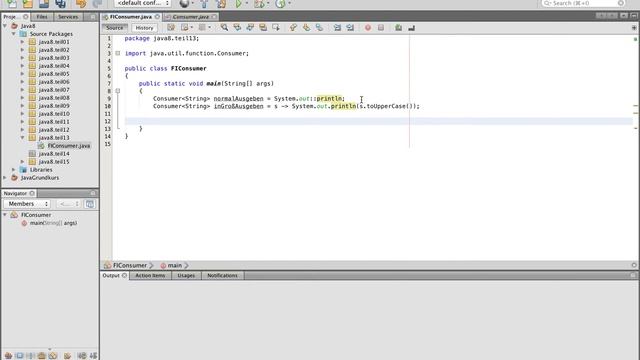Image resolution: width=640 pixels, height=360 pixels.
Task: Click the Profile Project icon
Action: point(280,3)
